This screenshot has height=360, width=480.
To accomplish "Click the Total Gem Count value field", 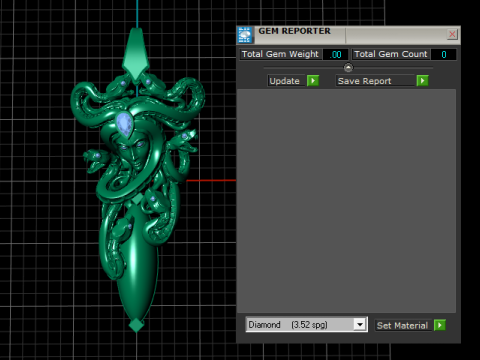I will coord(443,54).
